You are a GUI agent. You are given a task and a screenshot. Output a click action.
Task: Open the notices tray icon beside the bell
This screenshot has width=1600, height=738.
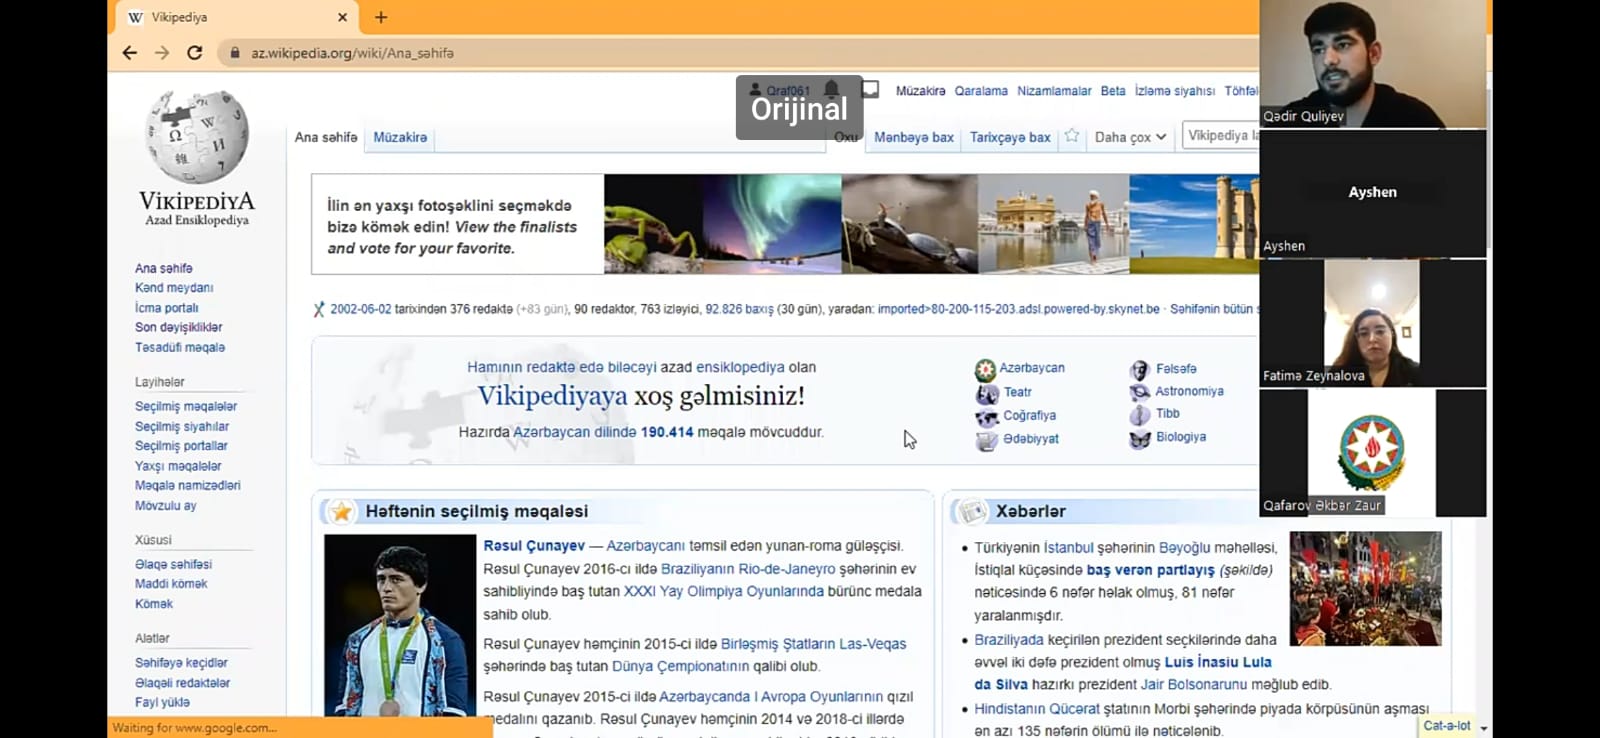click(870, 90)
